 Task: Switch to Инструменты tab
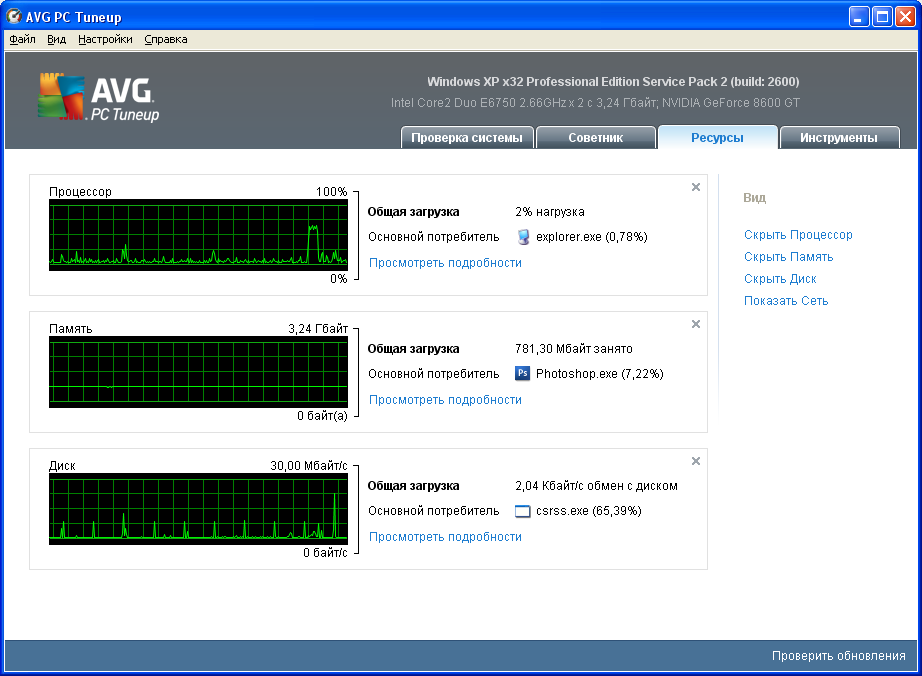pyautogui.click(x=839, y=138)
